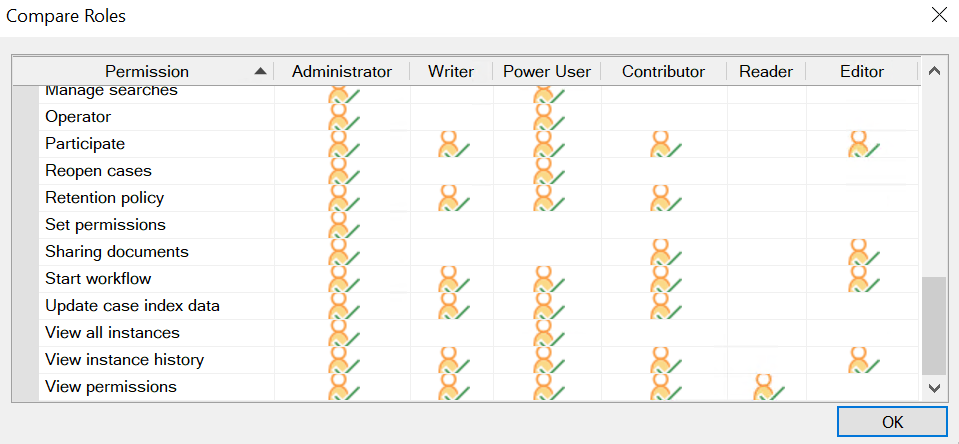
Task: Click Editor's Participate permission icon
Action: click(x=862, y=144)
